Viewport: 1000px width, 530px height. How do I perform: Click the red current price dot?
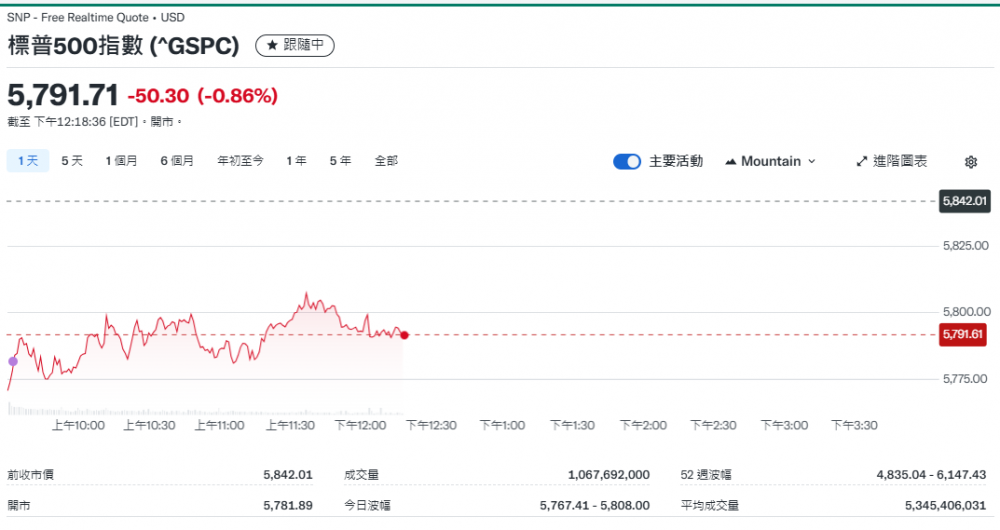pyautogui.click(x=404, y=335)
